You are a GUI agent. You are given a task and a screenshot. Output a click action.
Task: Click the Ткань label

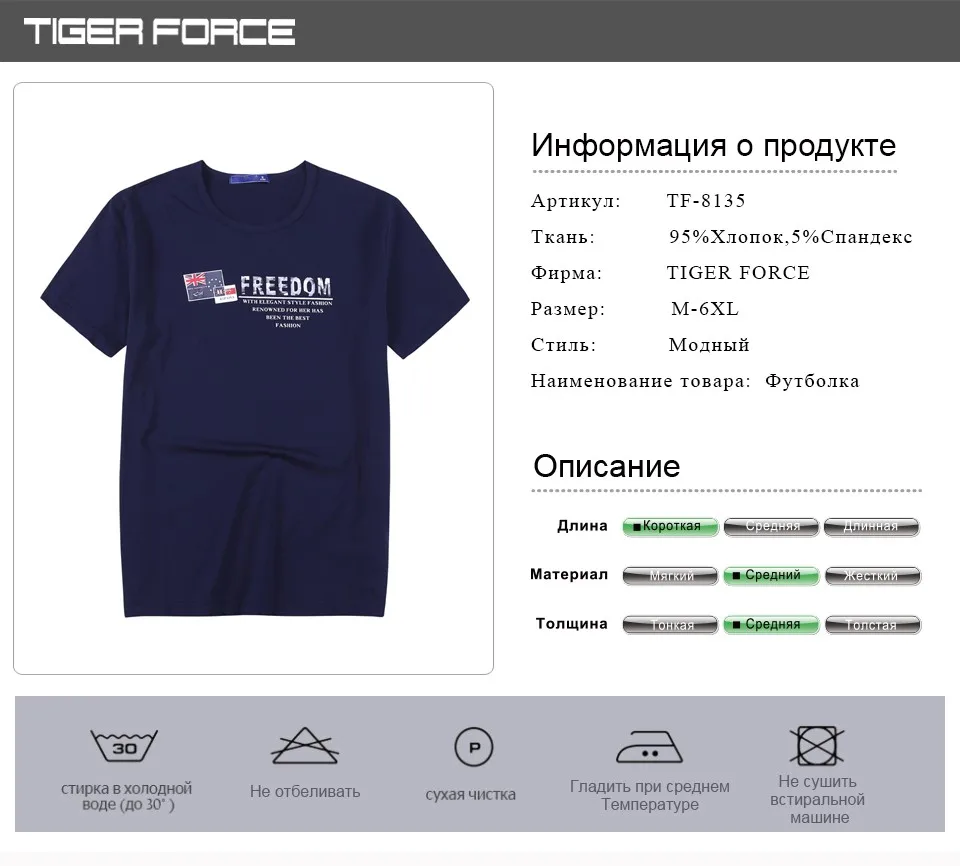pyautogui.click(x=563, y=237)
